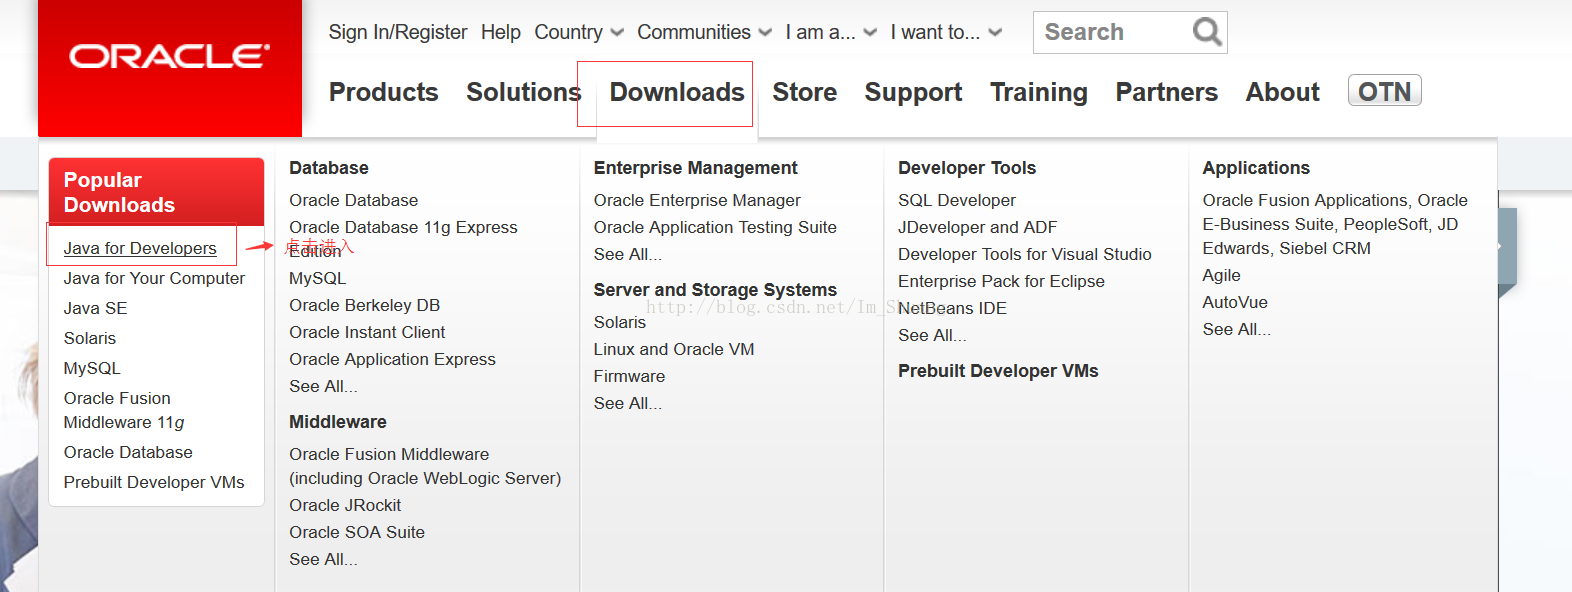Click Solaris in Popular Downloads

90,338
